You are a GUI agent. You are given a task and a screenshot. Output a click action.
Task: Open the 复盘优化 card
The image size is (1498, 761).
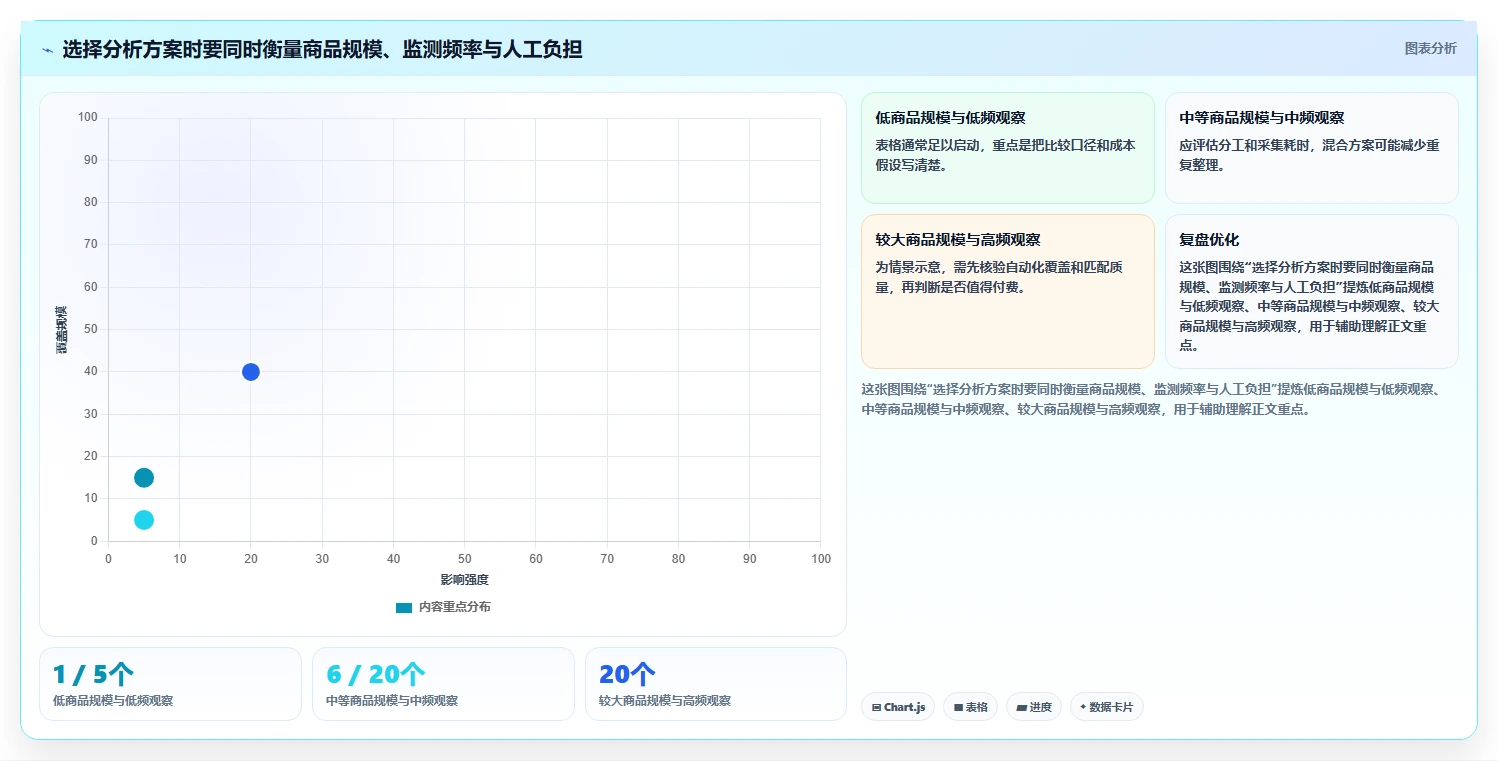[1312, 291]
